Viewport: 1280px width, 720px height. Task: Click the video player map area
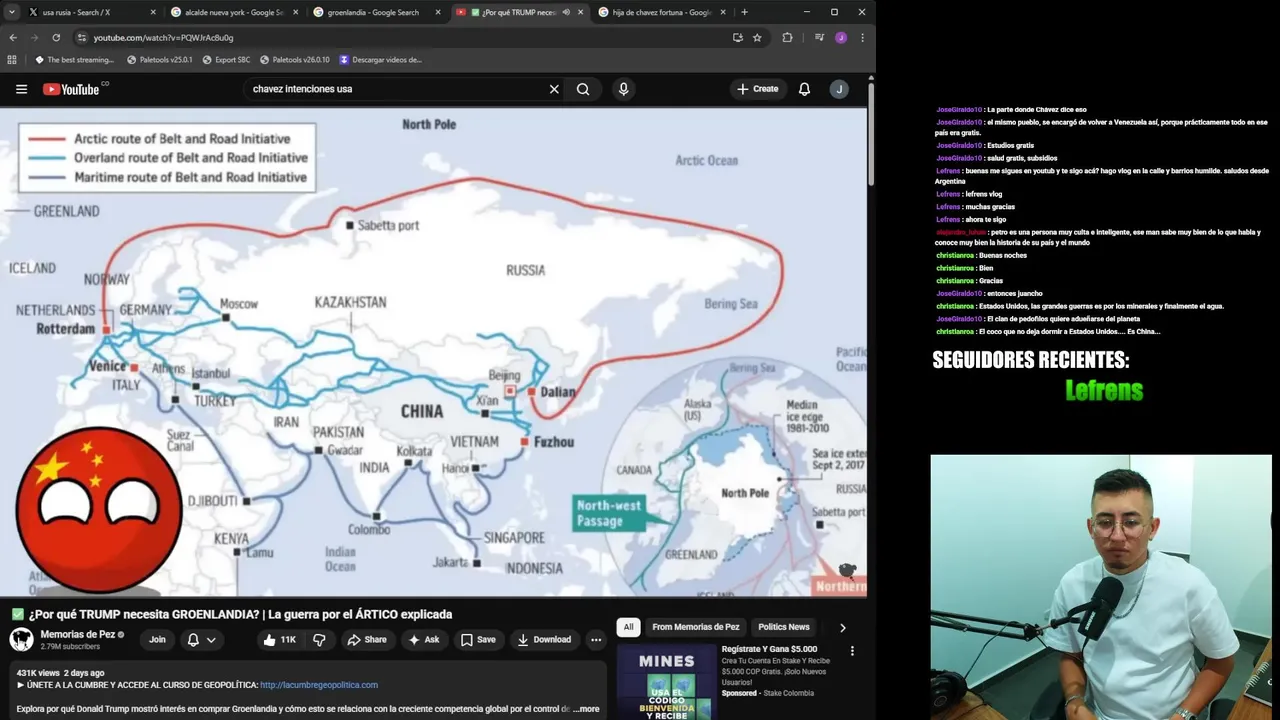(433, 352)
